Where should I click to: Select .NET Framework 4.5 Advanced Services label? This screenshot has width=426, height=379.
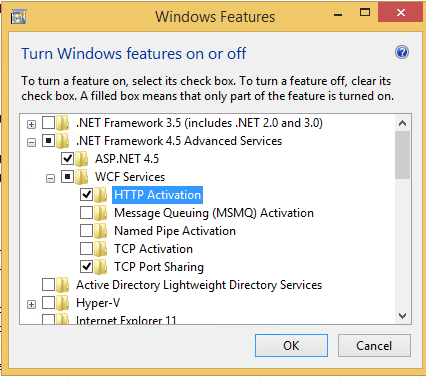[179, 141]
